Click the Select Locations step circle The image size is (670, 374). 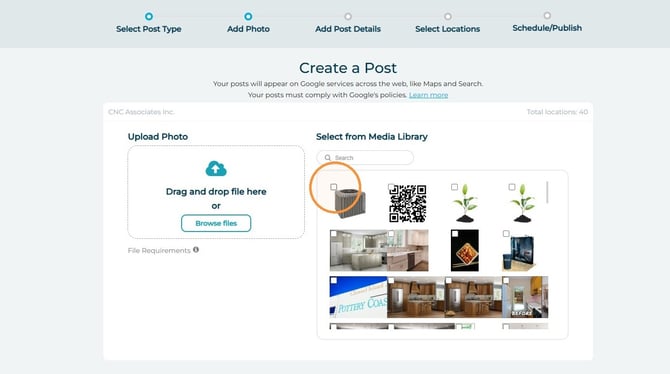point(448,16)
